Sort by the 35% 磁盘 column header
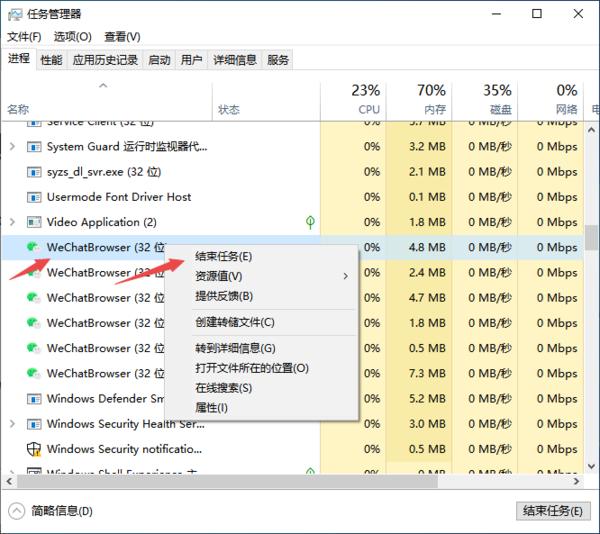 point(485,101)
